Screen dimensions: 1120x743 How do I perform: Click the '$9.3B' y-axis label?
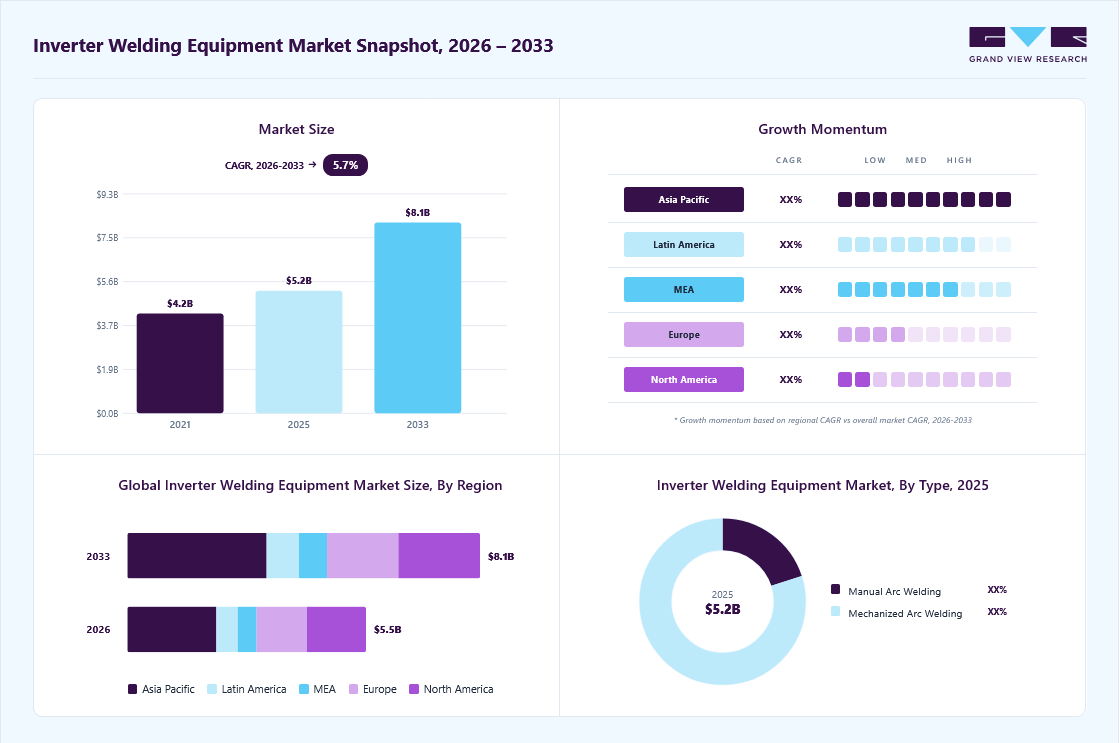click(x=108, y=194)
